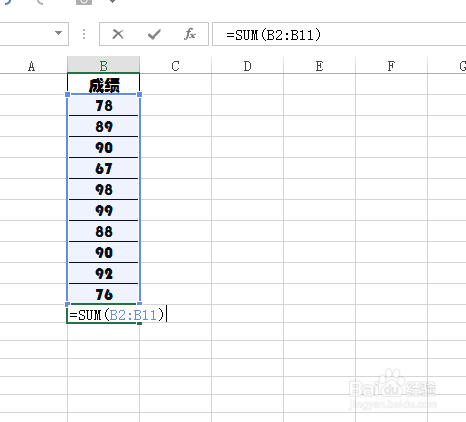Click the formula bar resize dots handle
The image size is (466, 422).
pyautogui.click(x=84, y=34)
